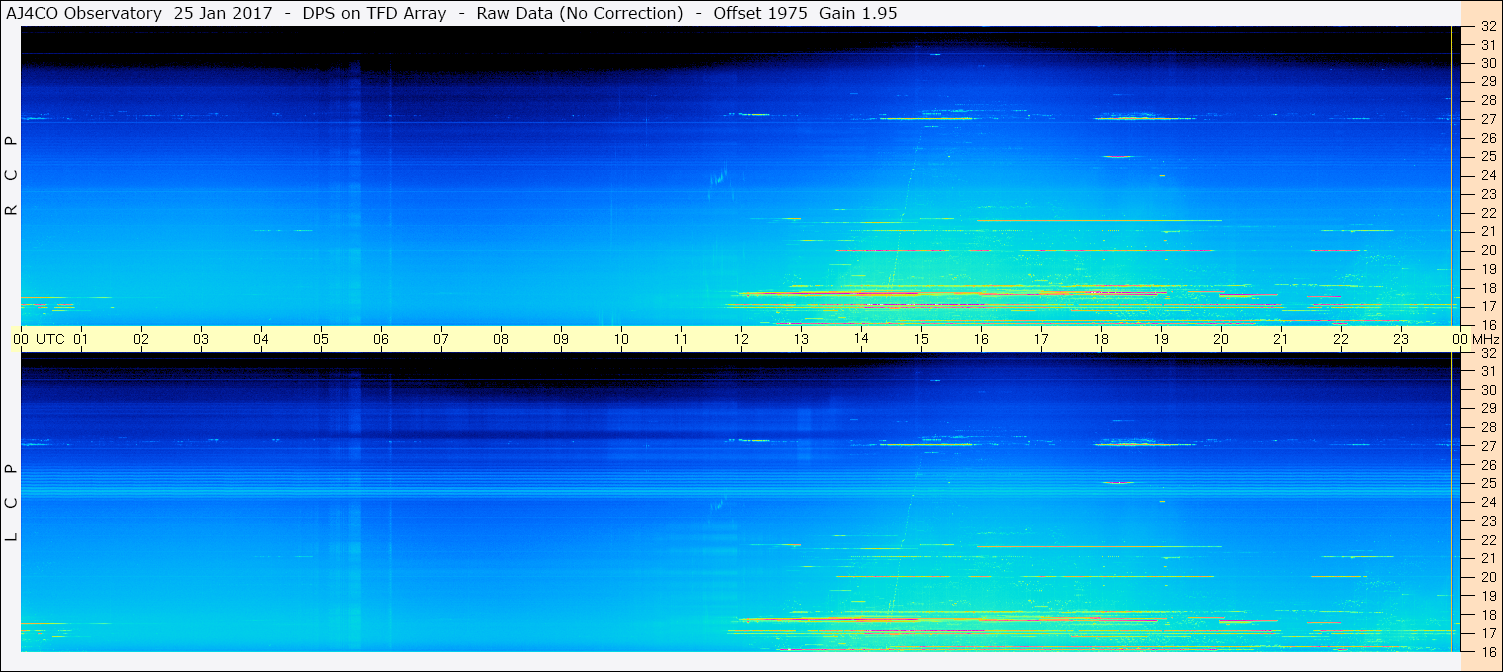Pick the 18 hour mark on UTC time axis

tap(1101, 340)
